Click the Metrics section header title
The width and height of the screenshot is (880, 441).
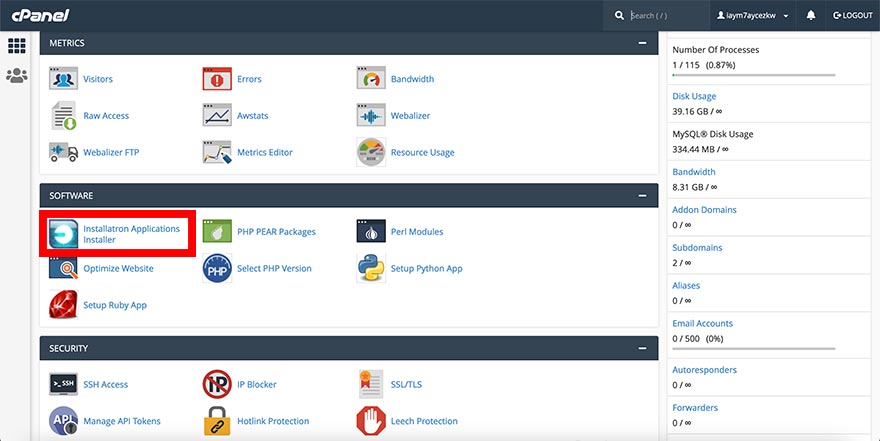coord(67,43)
